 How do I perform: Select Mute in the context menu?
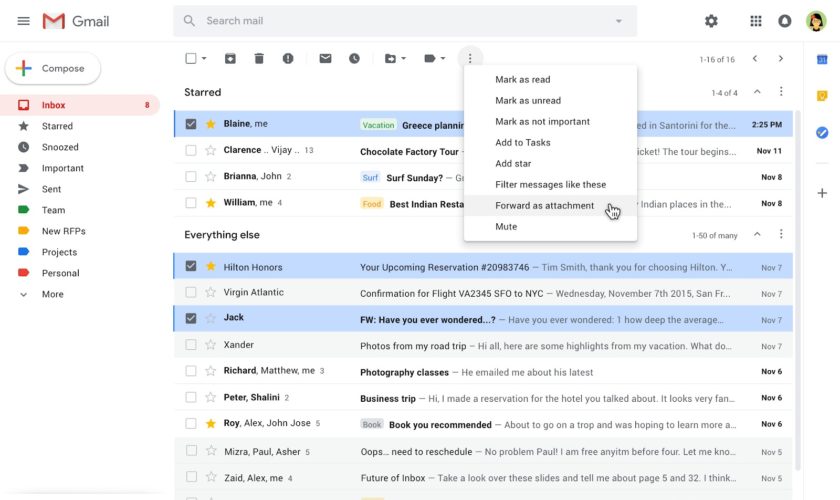point(506,227)
